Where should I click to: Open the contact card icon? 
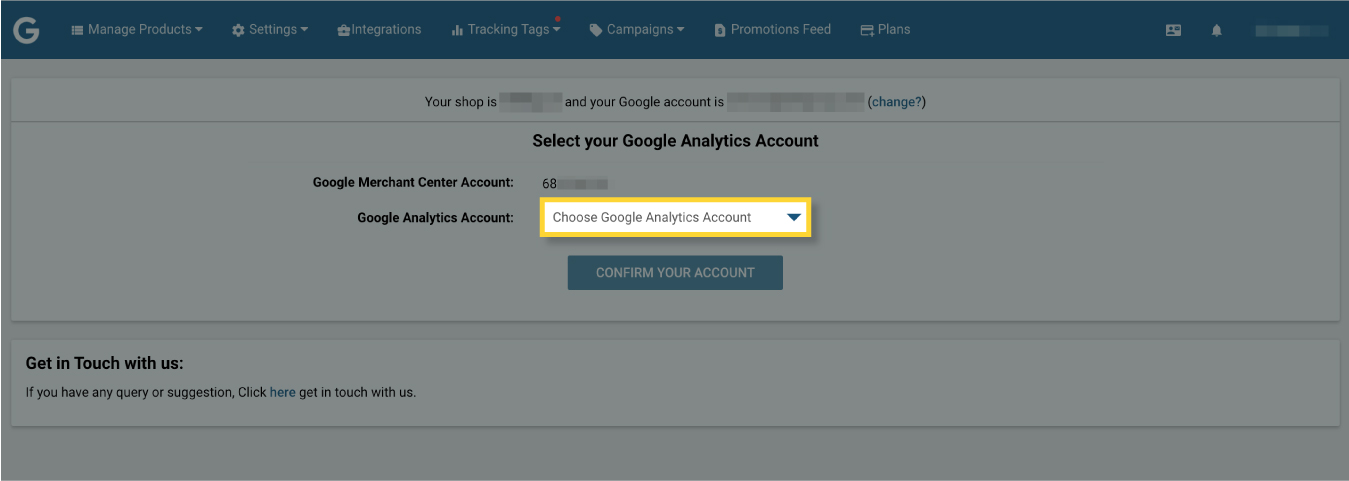tap(1173, 30)
